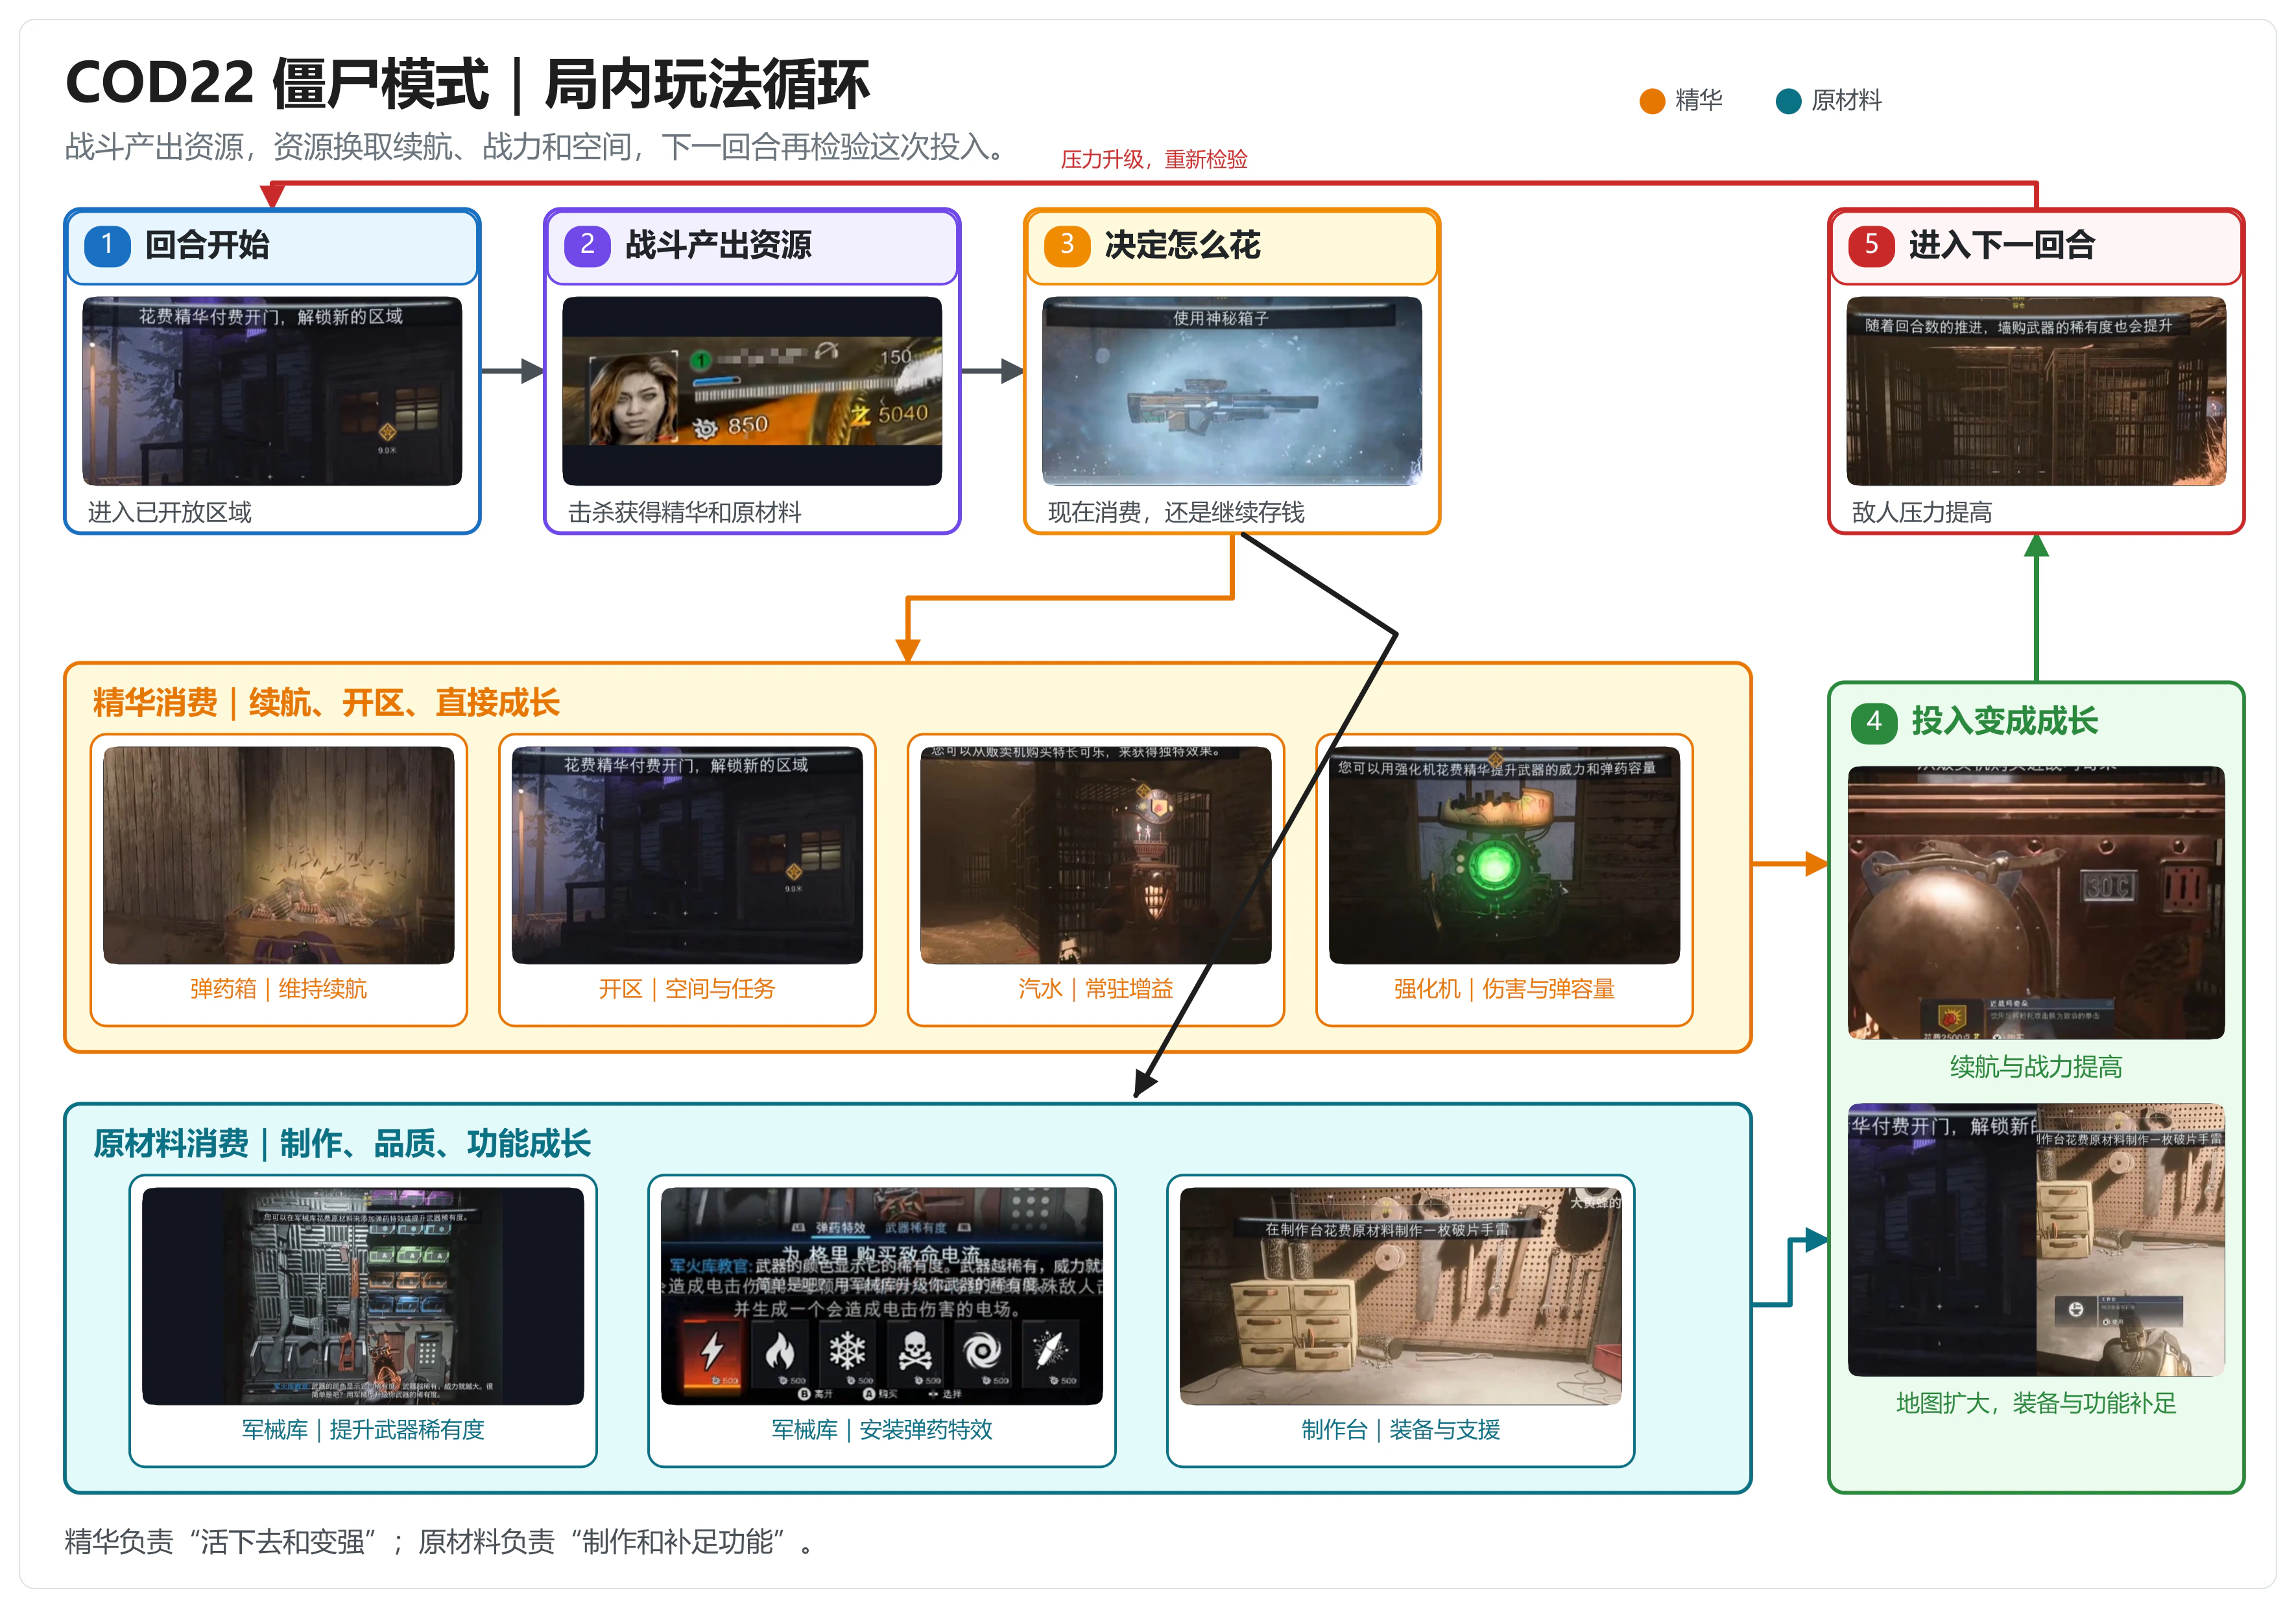Click the 选择 d-pad prompt

tap(944, 1393)
